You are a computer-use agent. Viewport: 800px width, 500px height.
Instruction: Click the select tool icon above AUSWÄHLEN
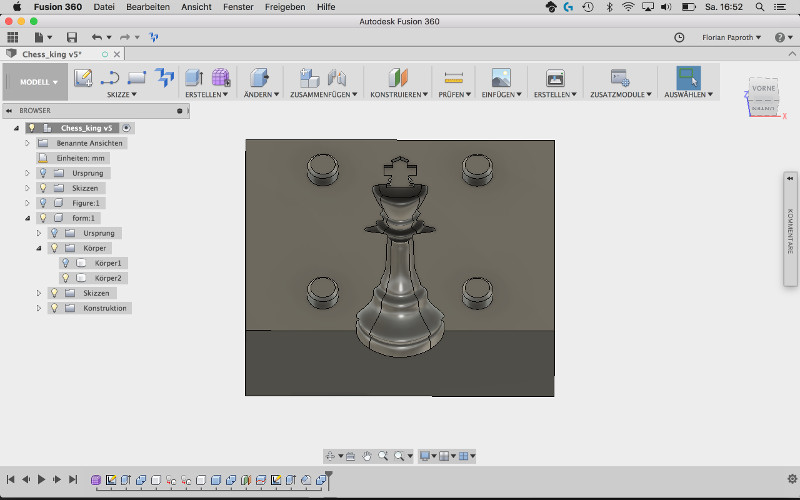(687, 78)
